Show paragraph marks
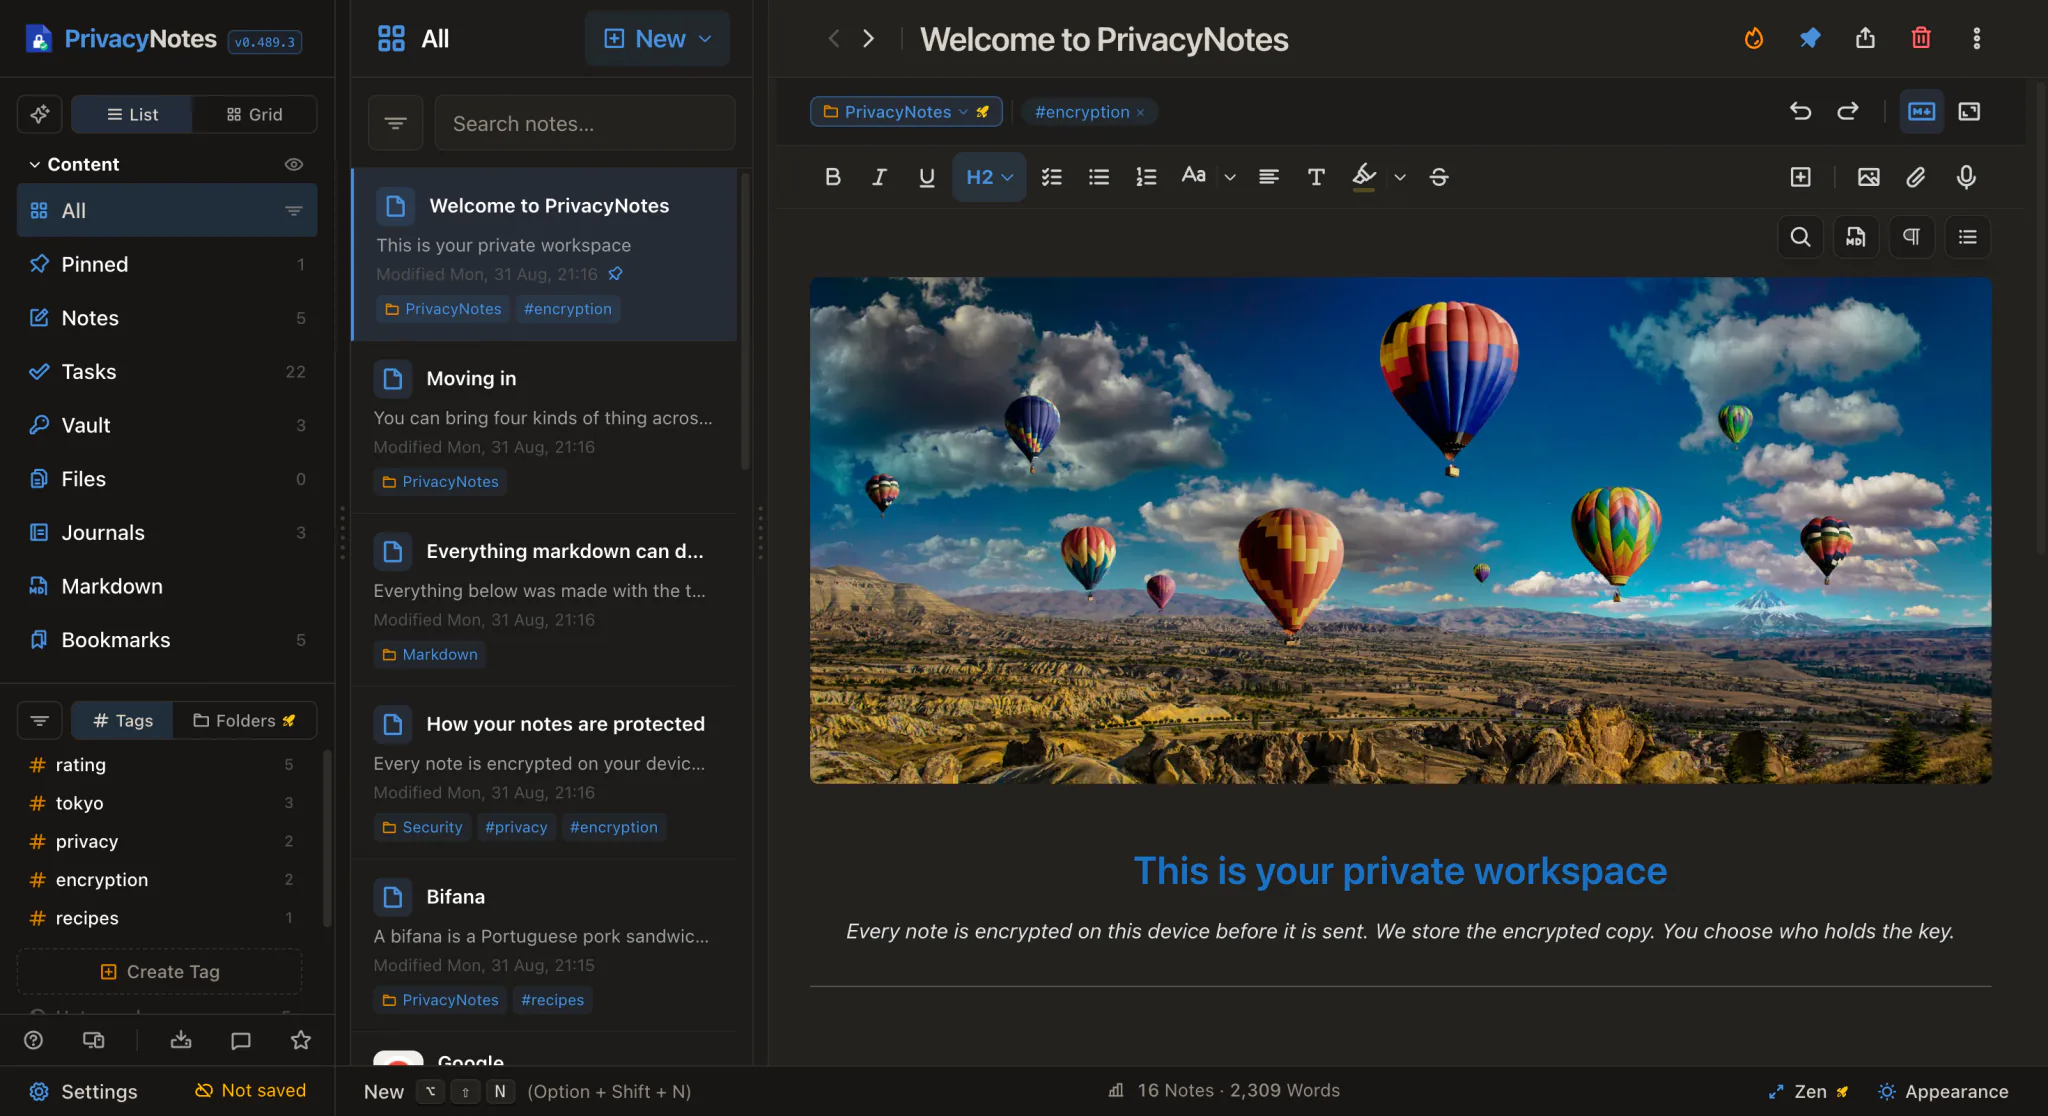 point(1912,237)
